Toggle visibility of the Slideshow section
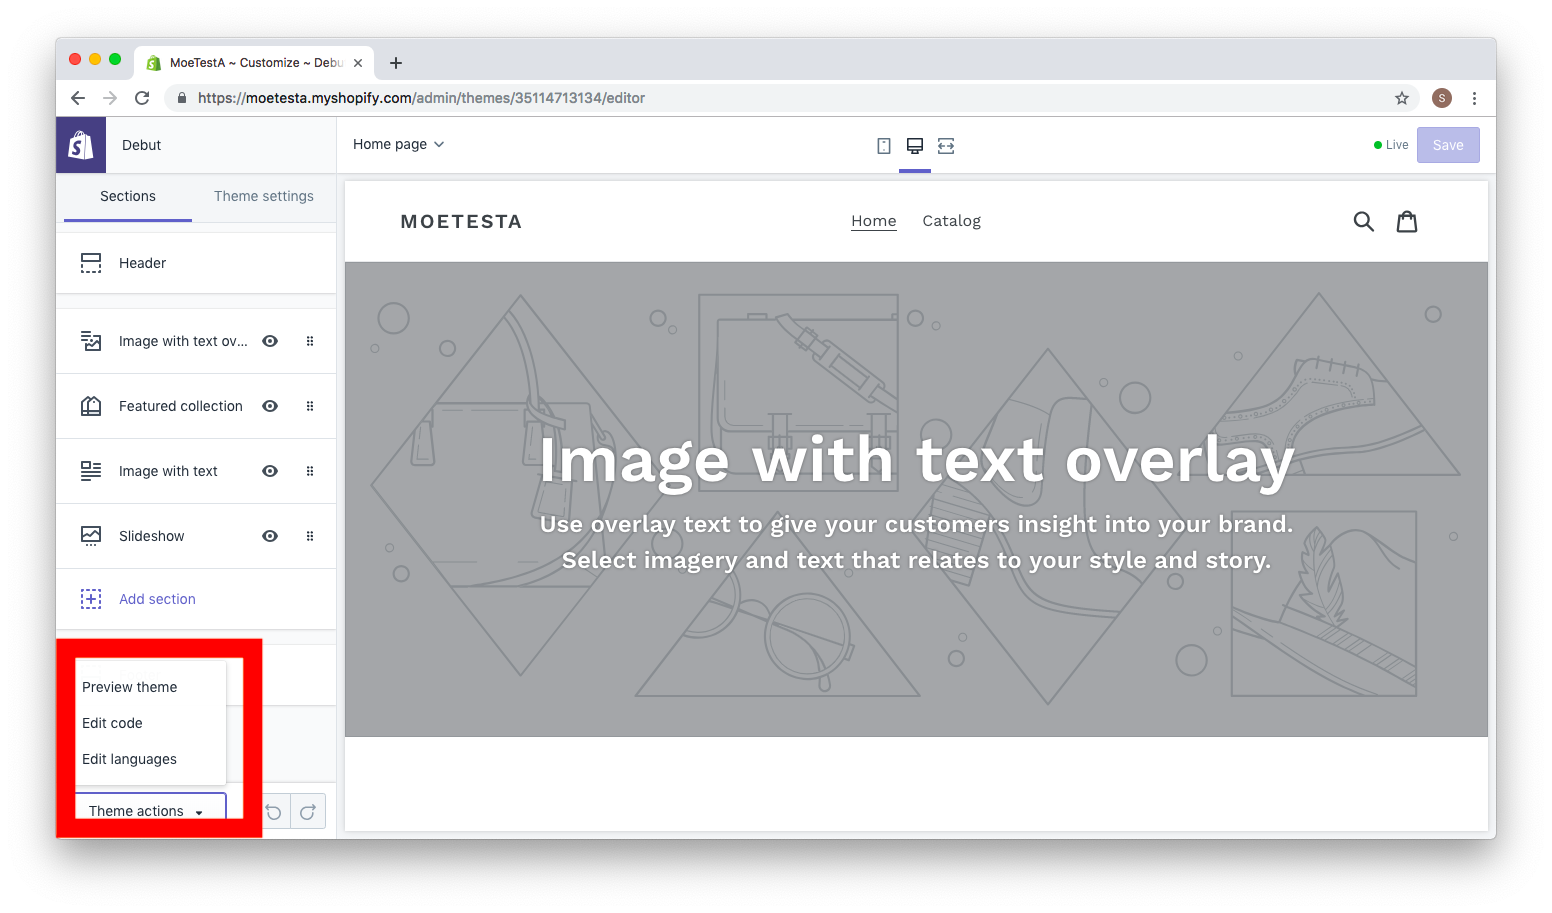1552x913 pixels. point(270,536)
